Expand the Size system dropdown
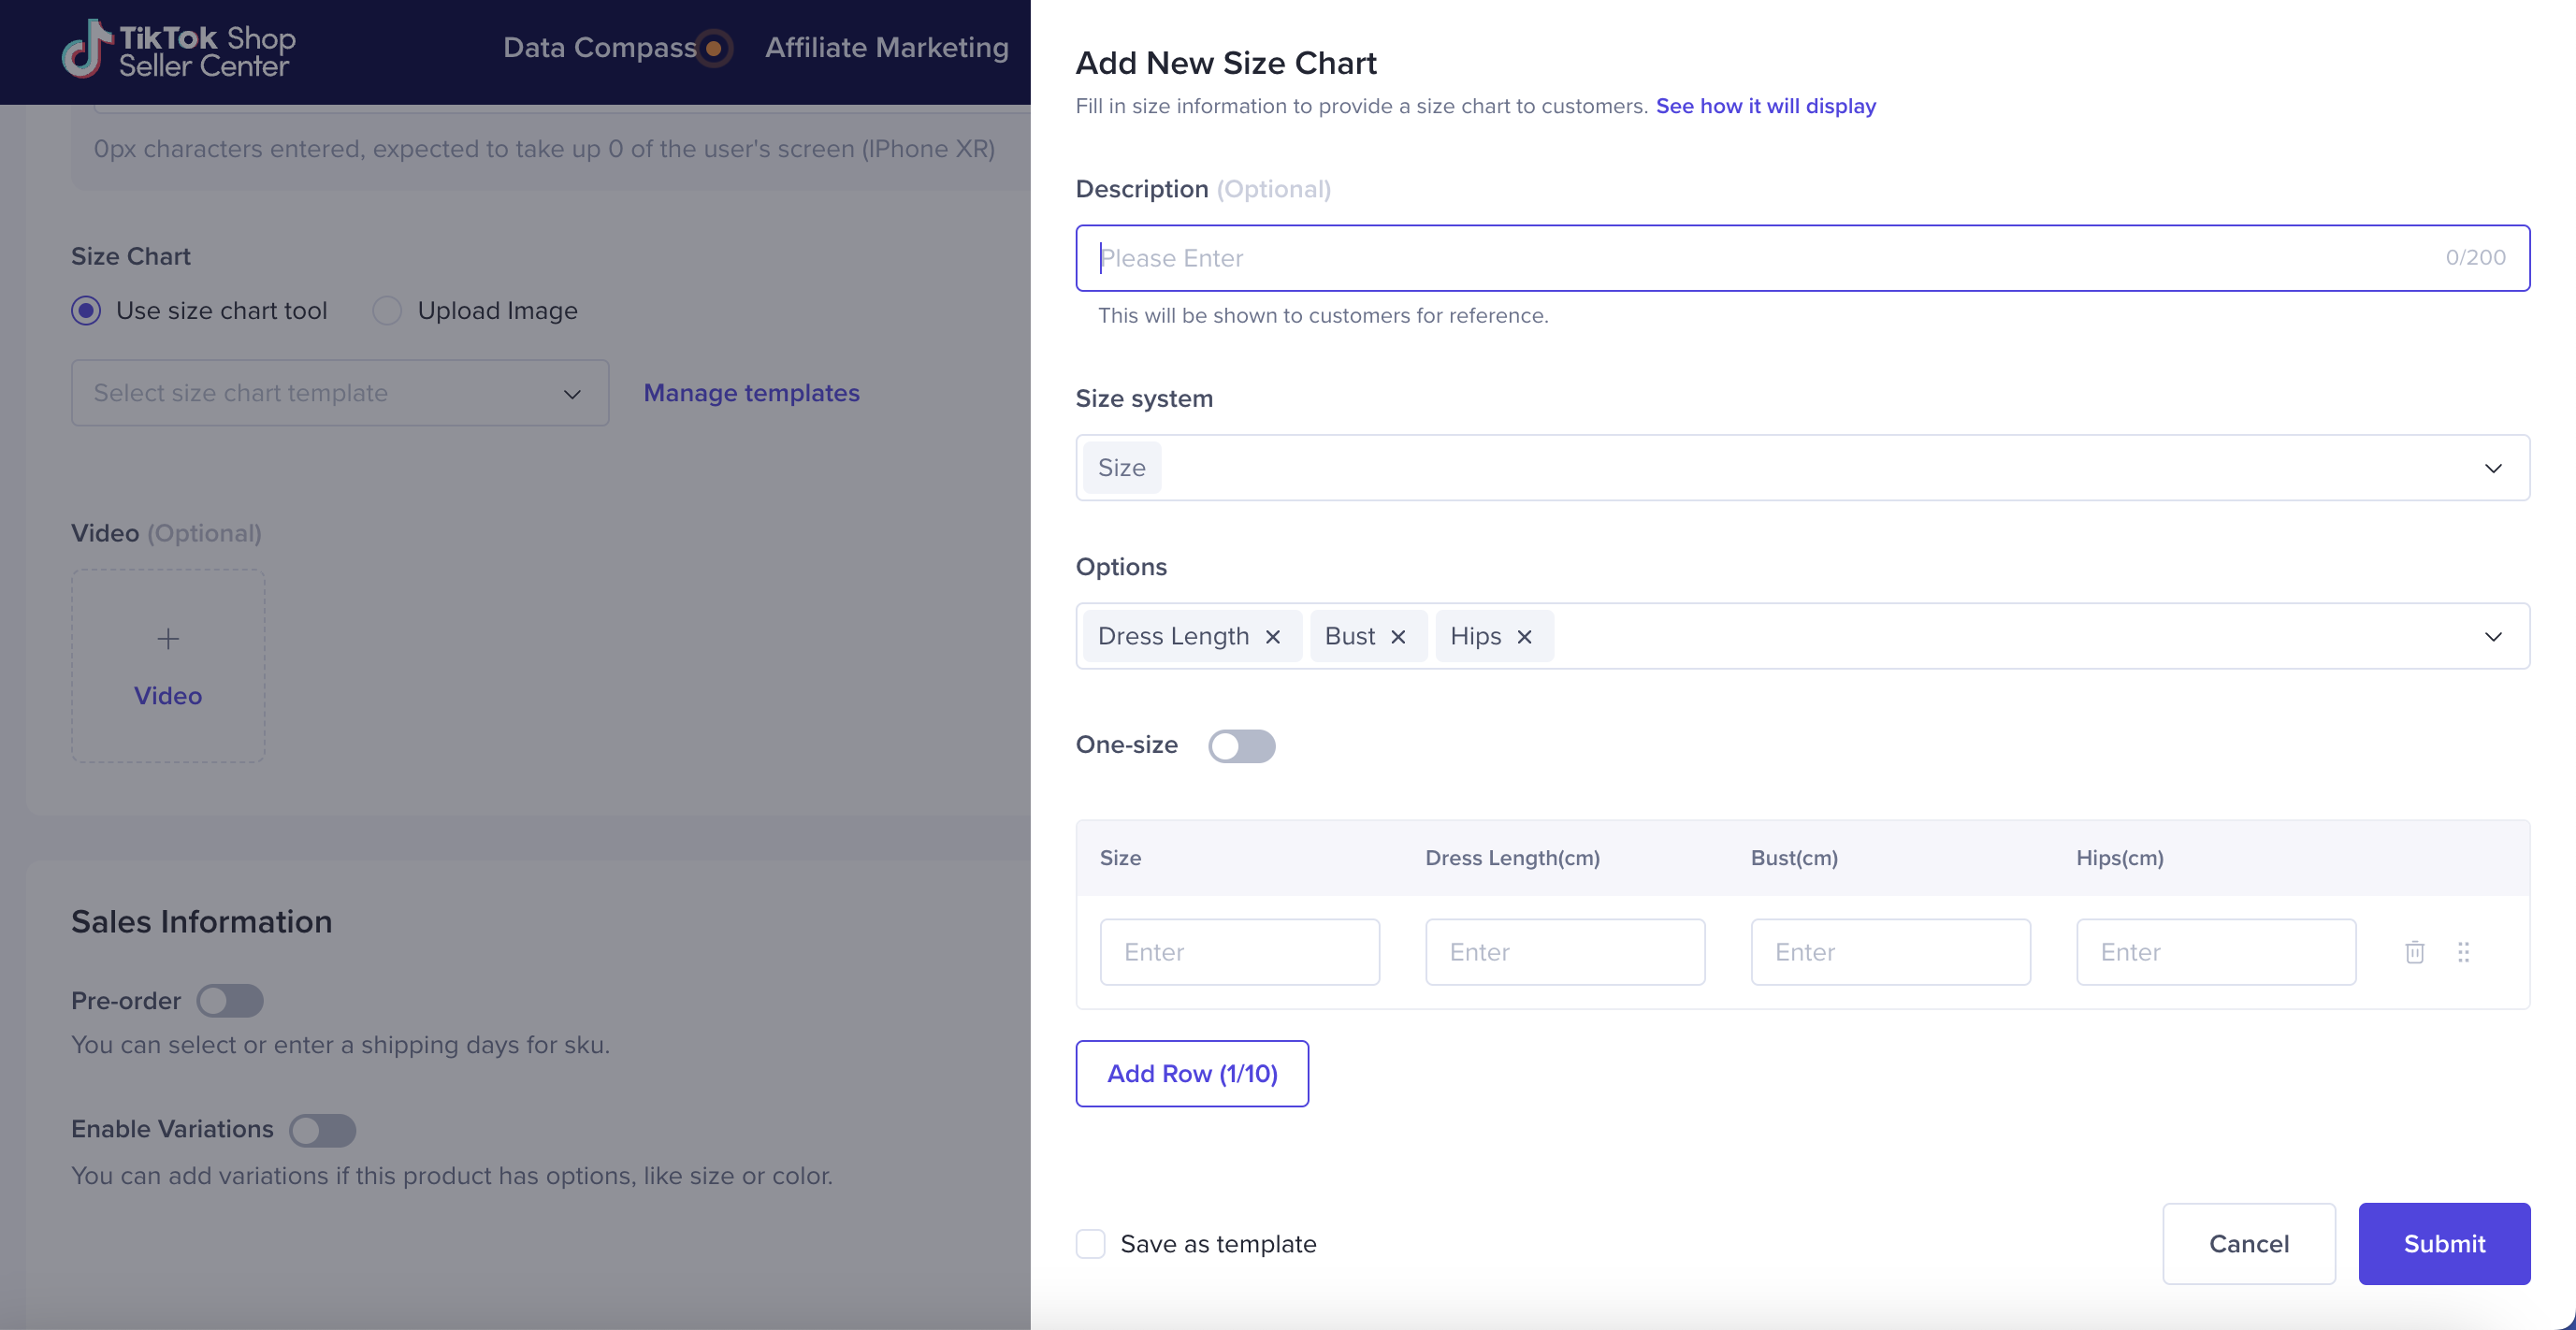Image resolution: width=2576 pixels, height=1330 pixels. pos(2493,468)
